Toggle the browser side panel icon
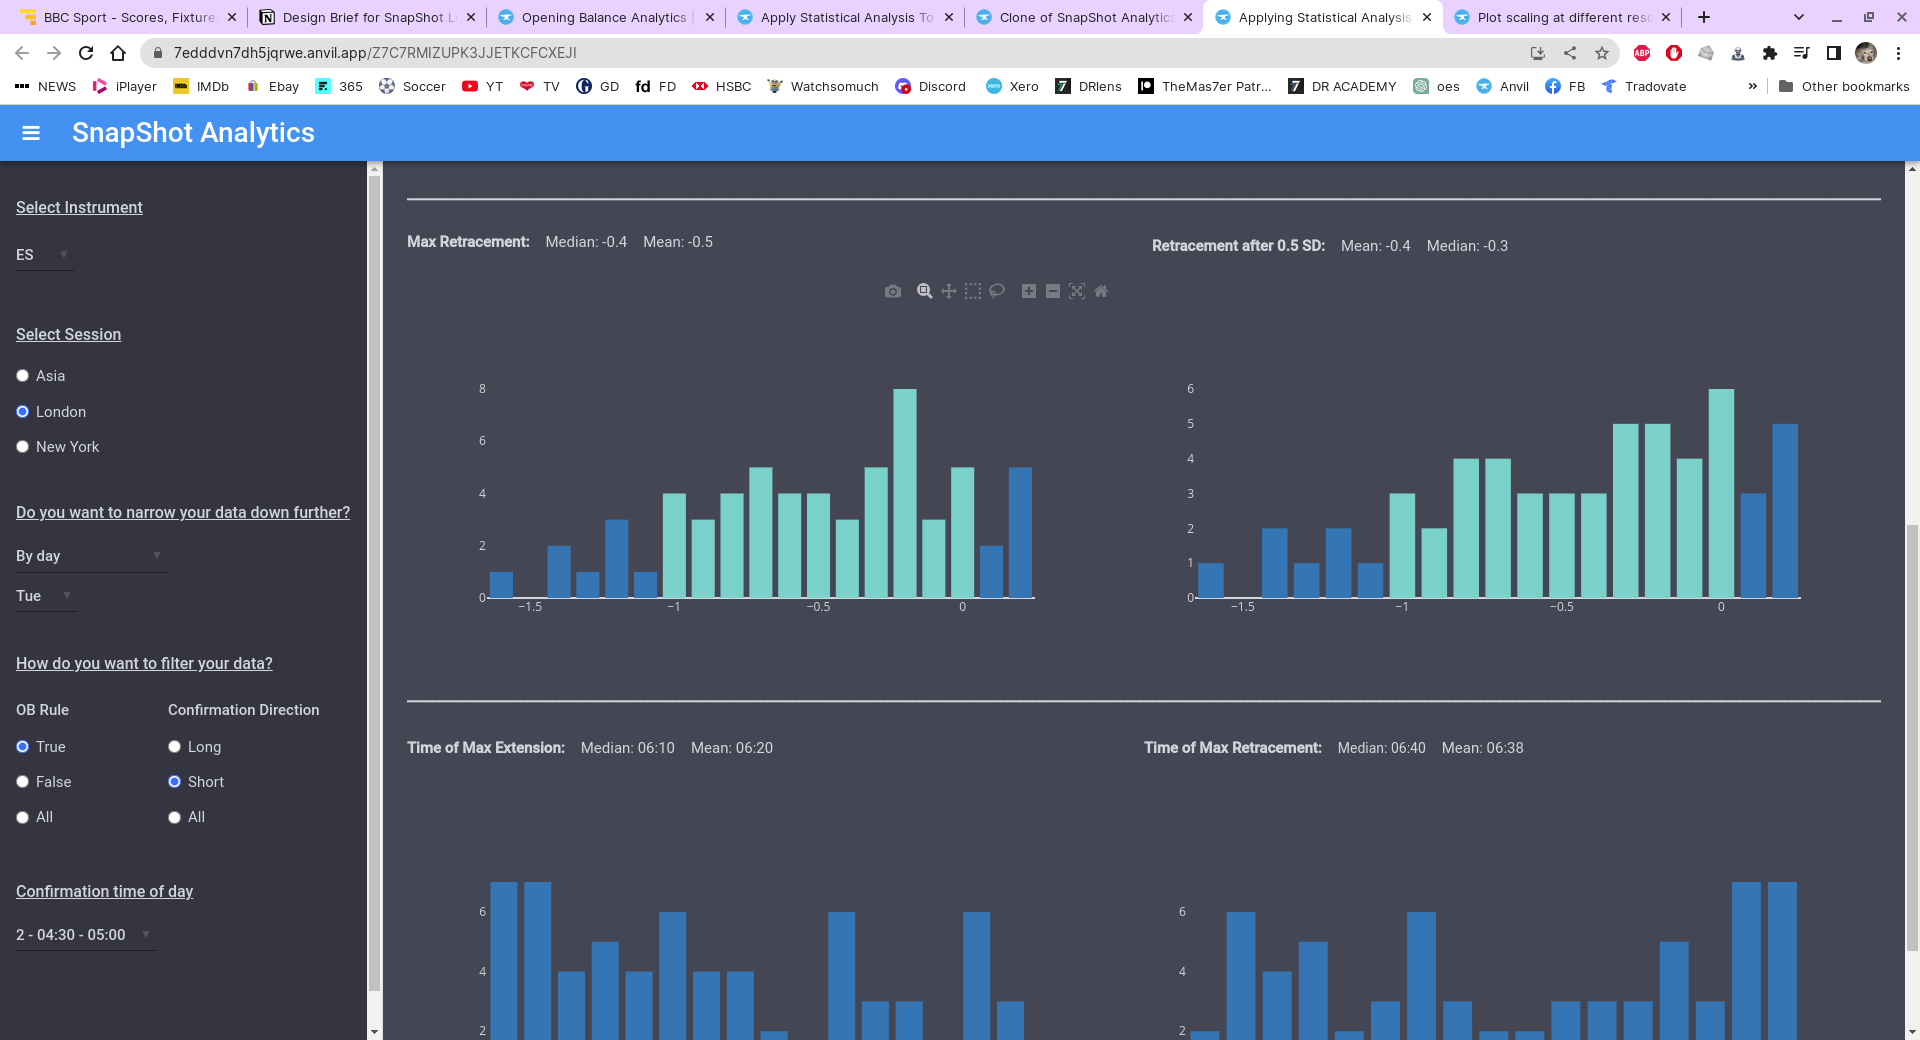Image resolution: width=1920 pixels, height=1040 pixels. click(x=1834, y=53)
